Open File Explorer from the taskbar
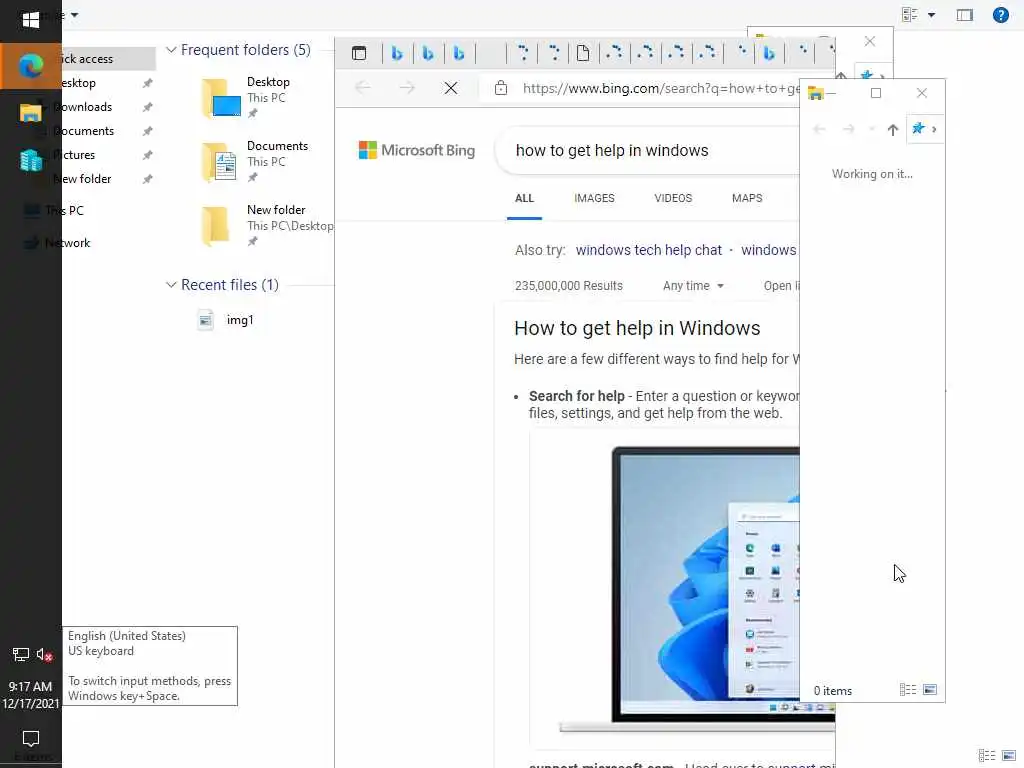This screenshot has height=768, width=1024. 31,112
